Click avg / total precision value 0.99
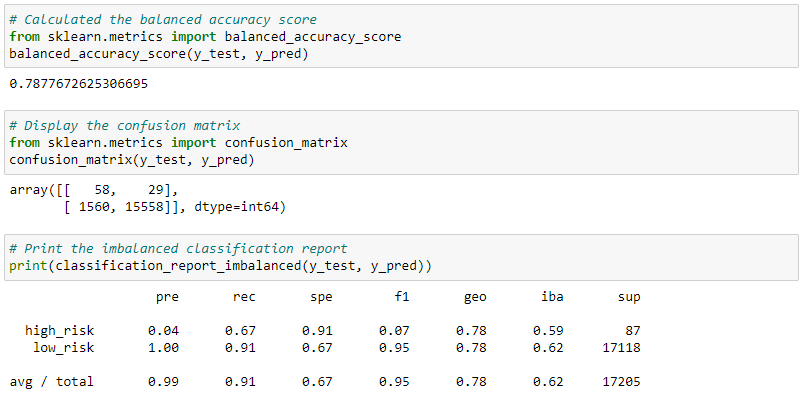 [164, 382]
